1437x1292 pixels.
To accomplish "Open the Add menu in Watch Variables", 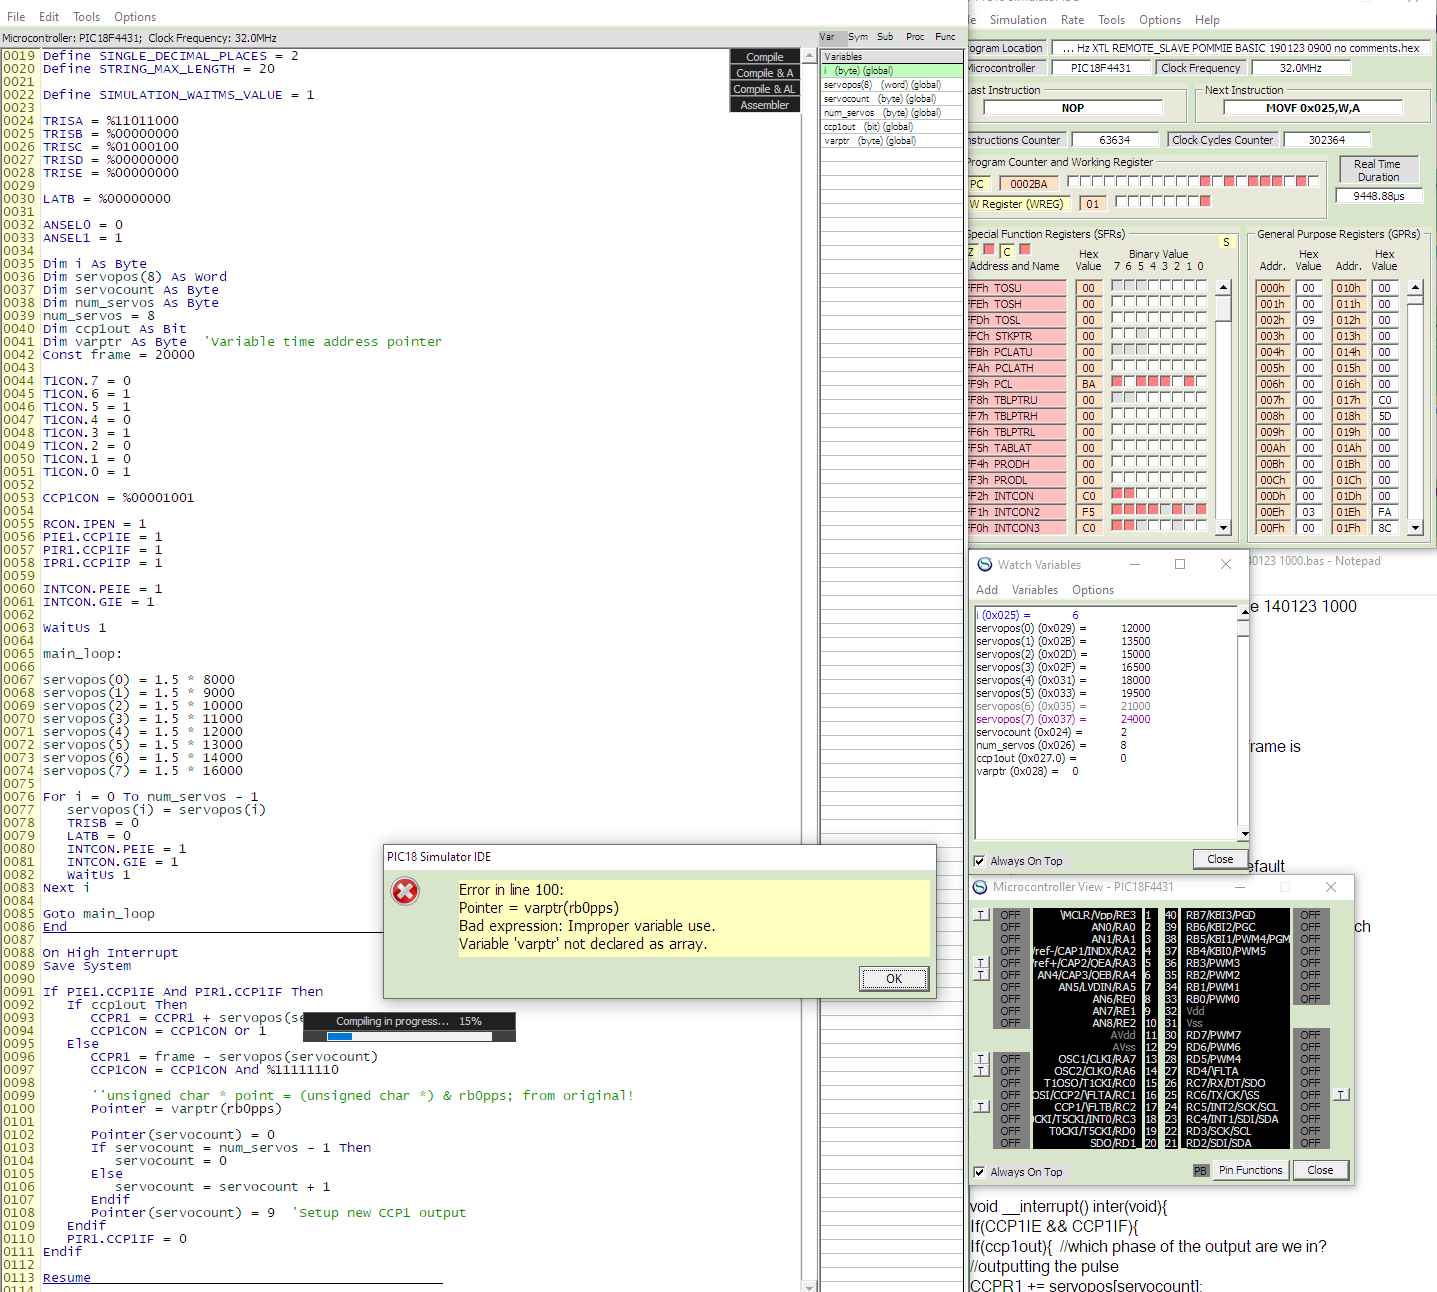I will [987, 590].
